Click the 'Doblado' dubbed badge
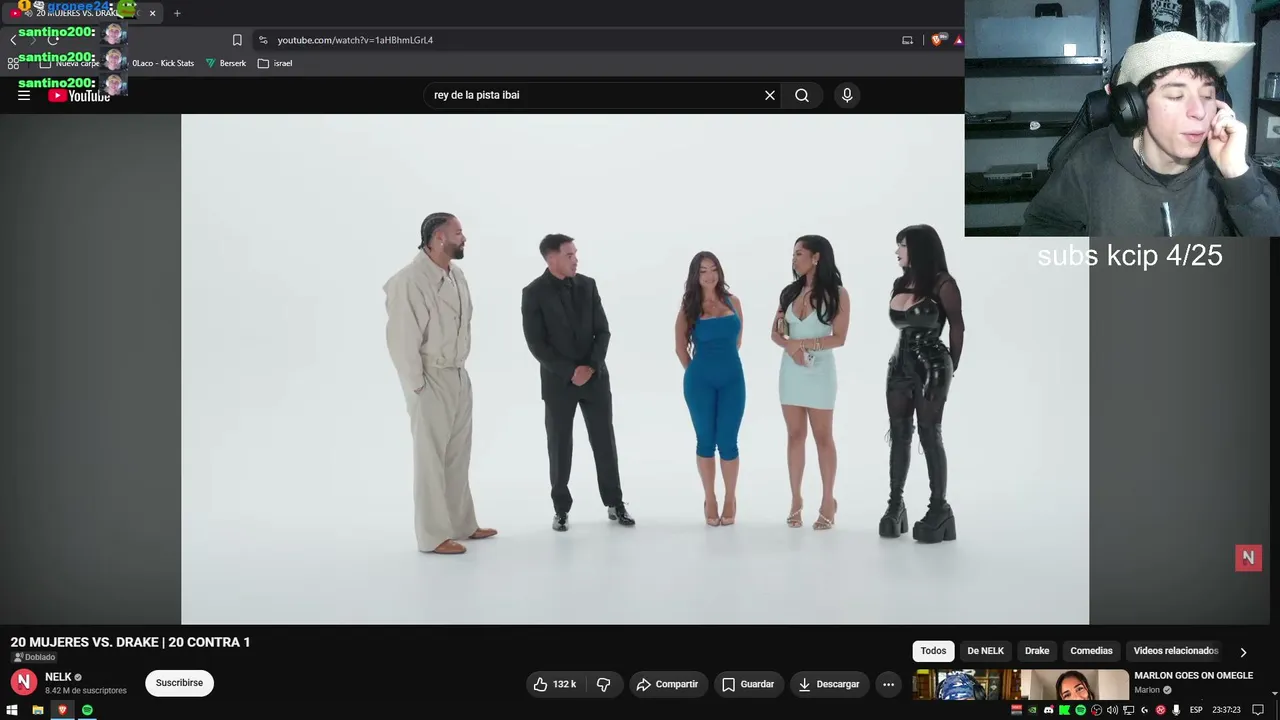Screen dimensions: 1280x720 tap(34, 657)
